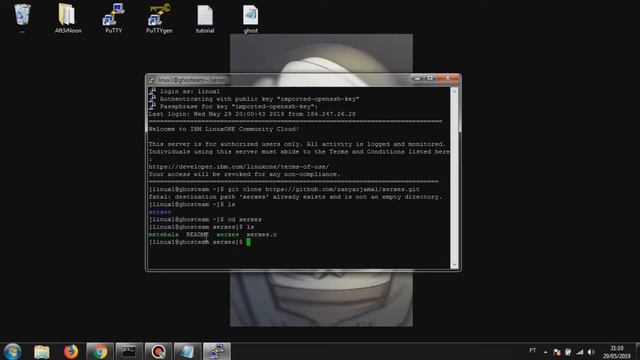This screenshot has width=640, height=360.
Task: Switch to the command prompt taskbar window
Action: [129, 351]
